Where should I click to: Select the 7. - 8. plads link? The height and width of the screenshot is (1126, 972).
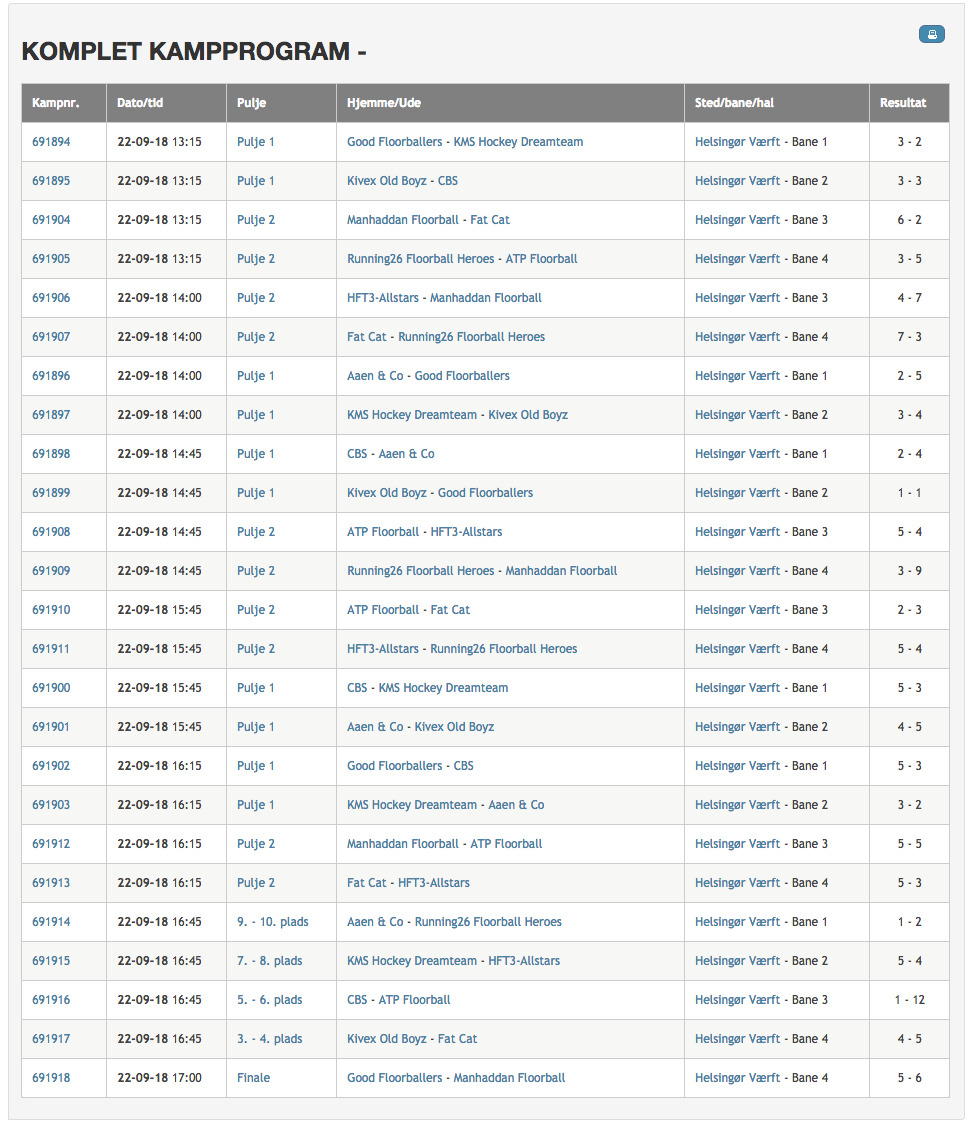point(270,961)
